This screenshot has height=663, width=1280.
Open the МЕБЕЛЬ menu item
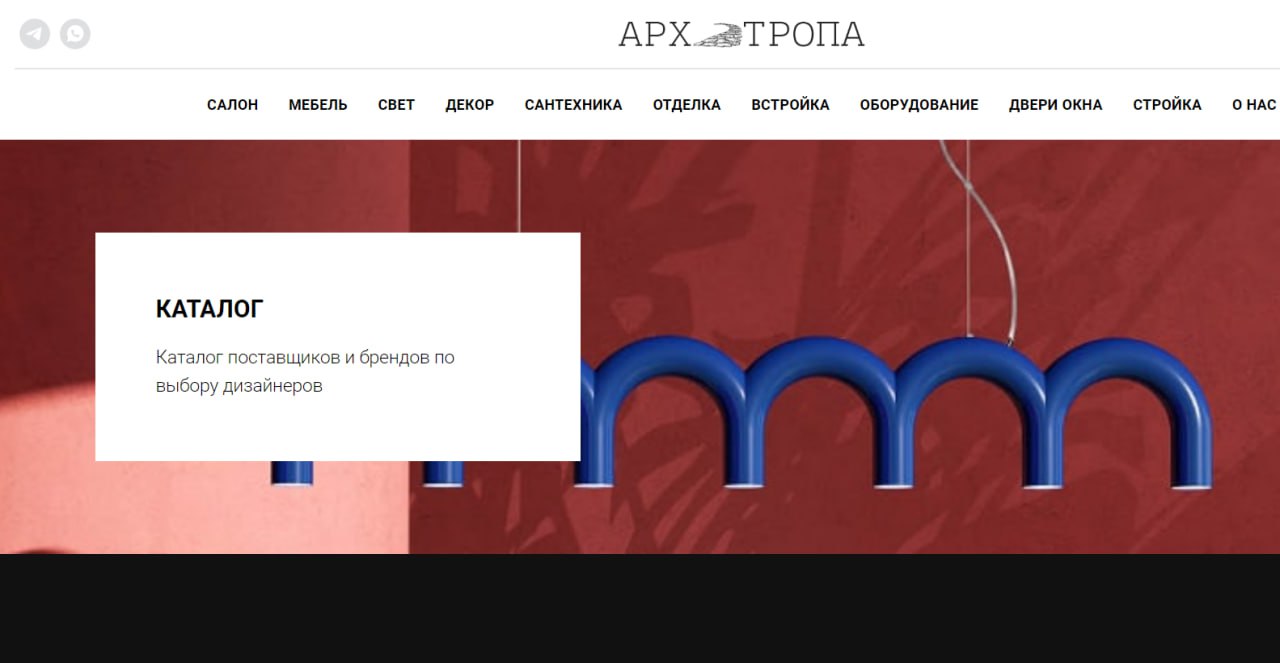point(318,105)
